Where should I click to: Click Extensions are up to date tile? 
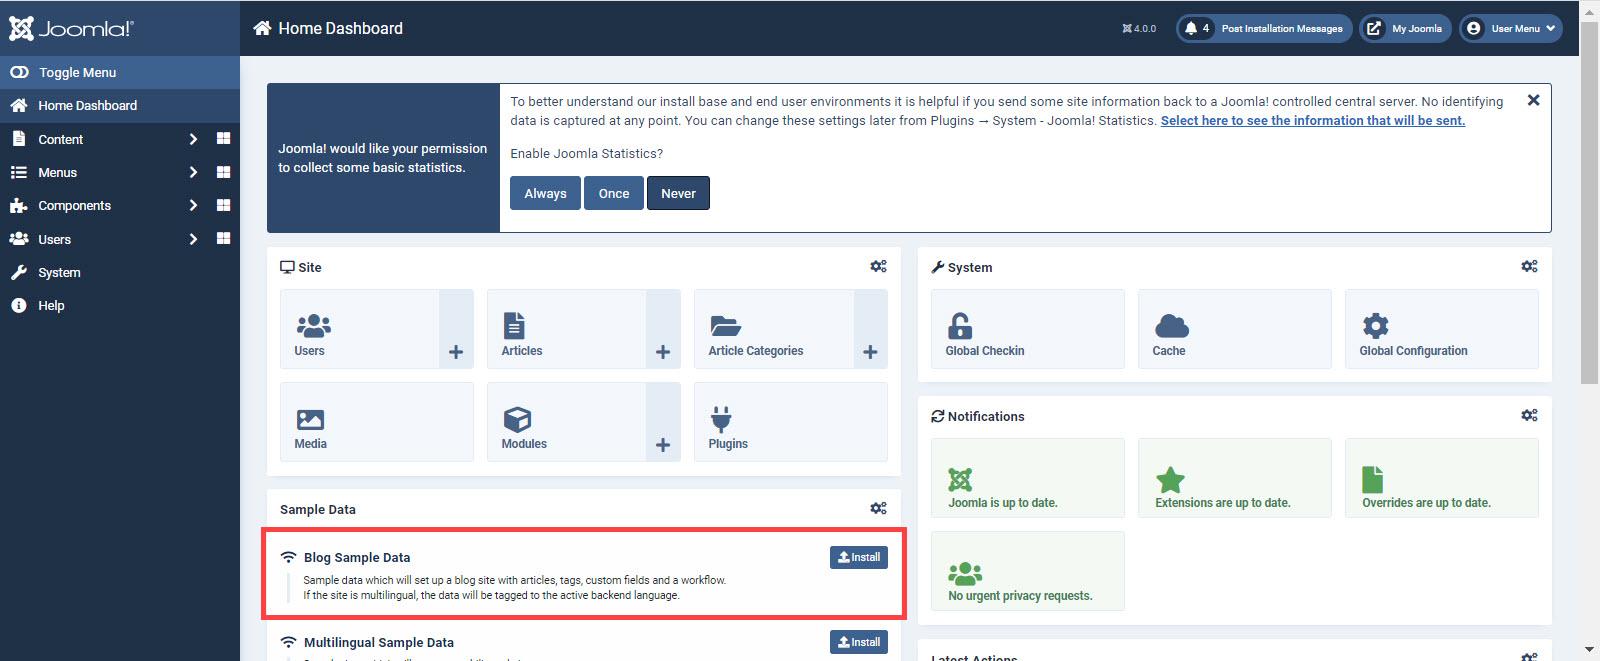[1235, 478]
